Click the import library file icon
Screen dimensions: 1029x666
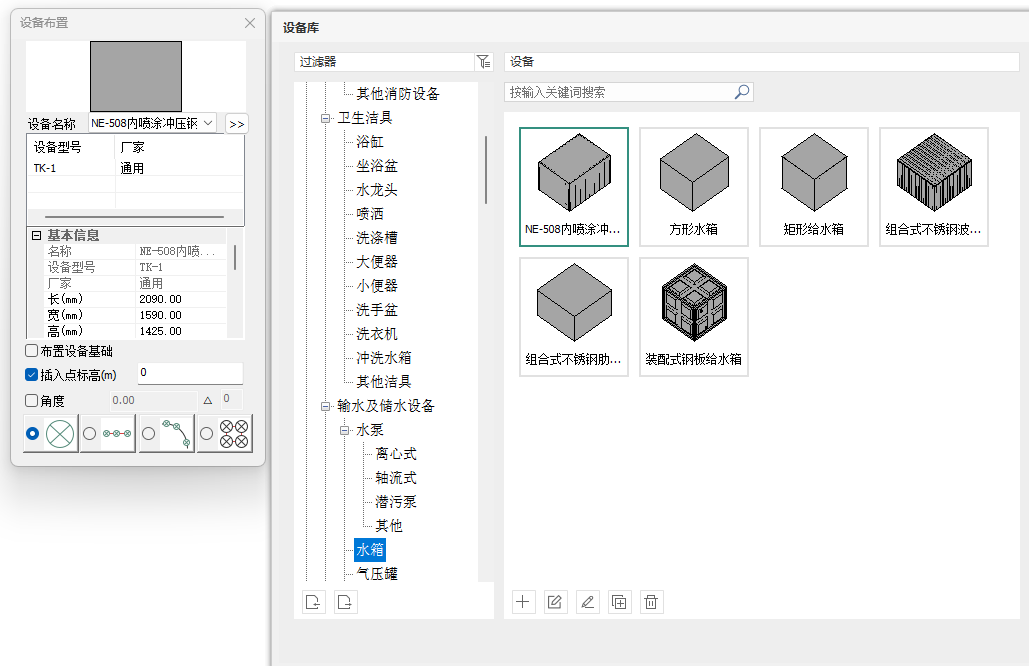click(314, 602)
